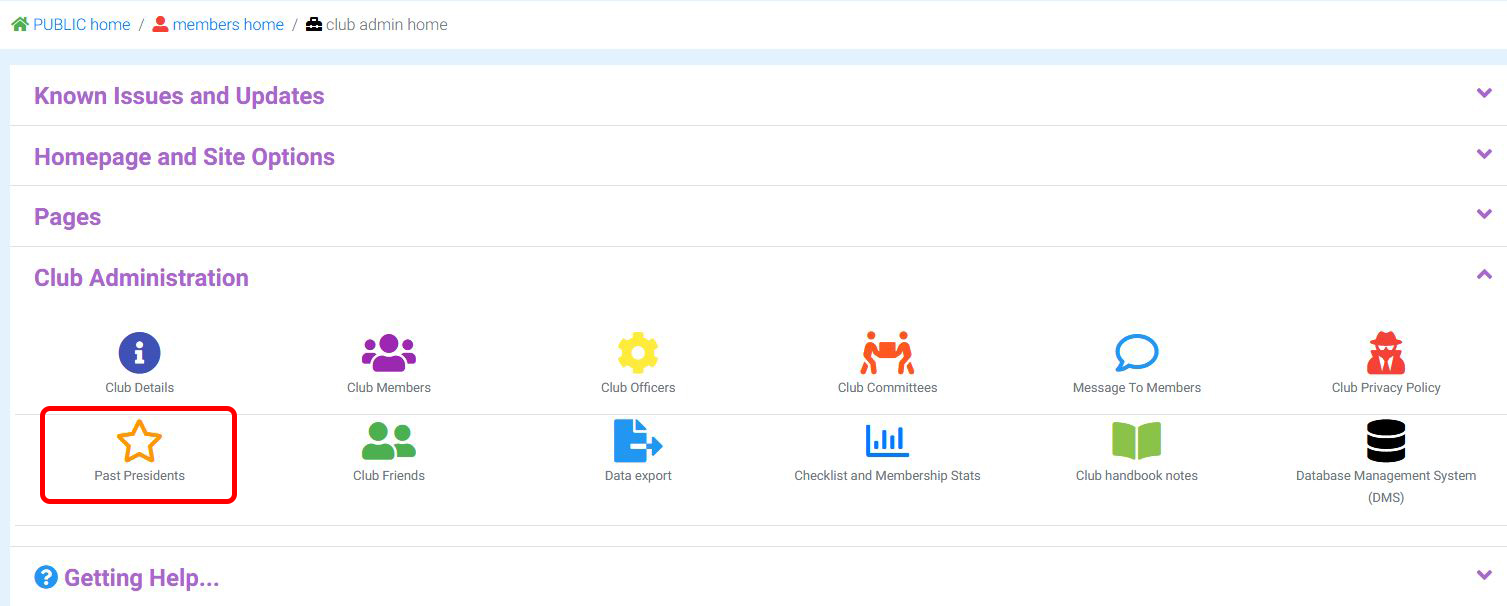
Task: Click the Club Privacy Policy label
Action: coord(1386,388)
